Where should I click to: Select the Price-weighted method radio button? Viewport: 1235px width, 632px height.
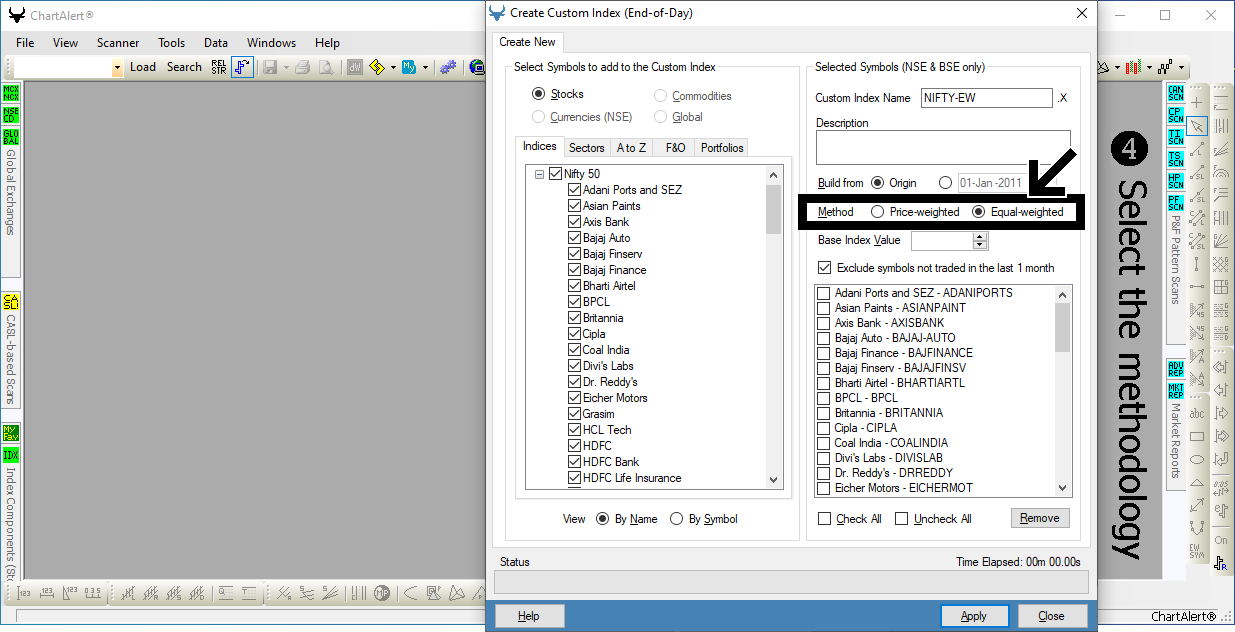(877, 212)
